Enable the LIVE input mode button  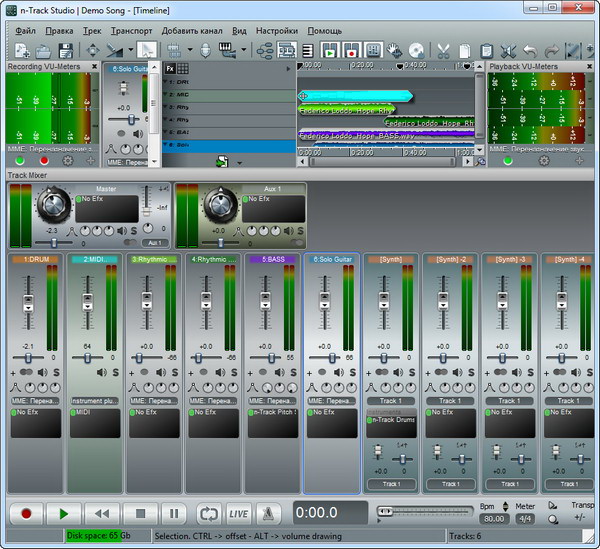pyautogui.click(x=239, y=513)
